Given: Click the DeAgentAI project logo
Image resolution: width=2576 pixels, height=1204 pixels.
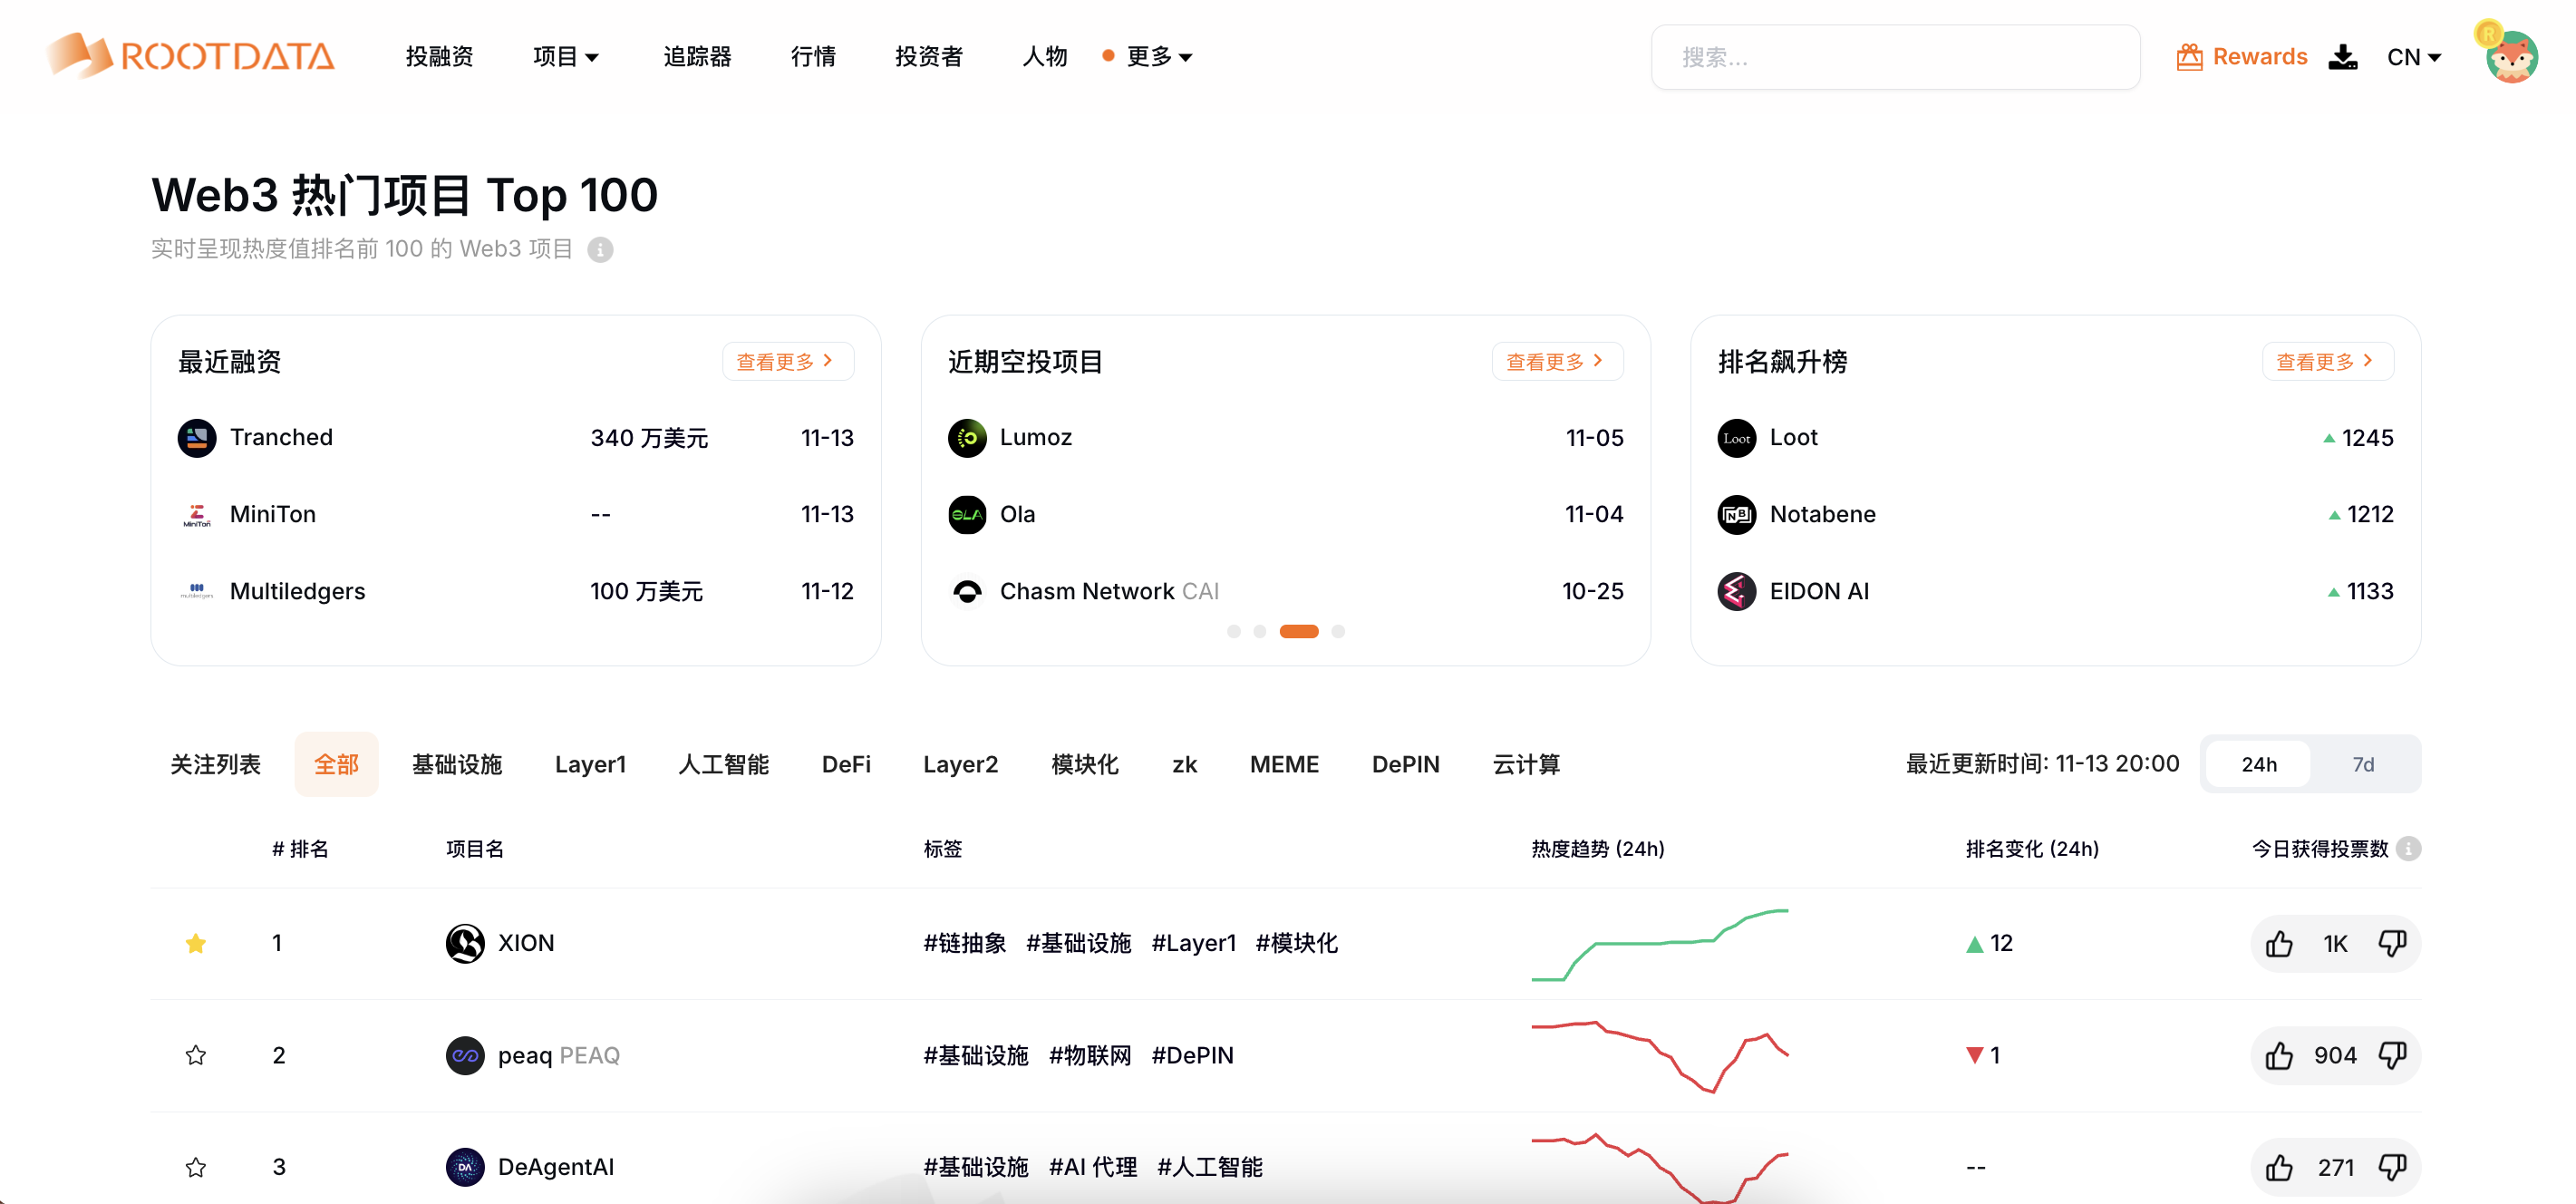Looking at the screenshot, I should point(465,1167).
